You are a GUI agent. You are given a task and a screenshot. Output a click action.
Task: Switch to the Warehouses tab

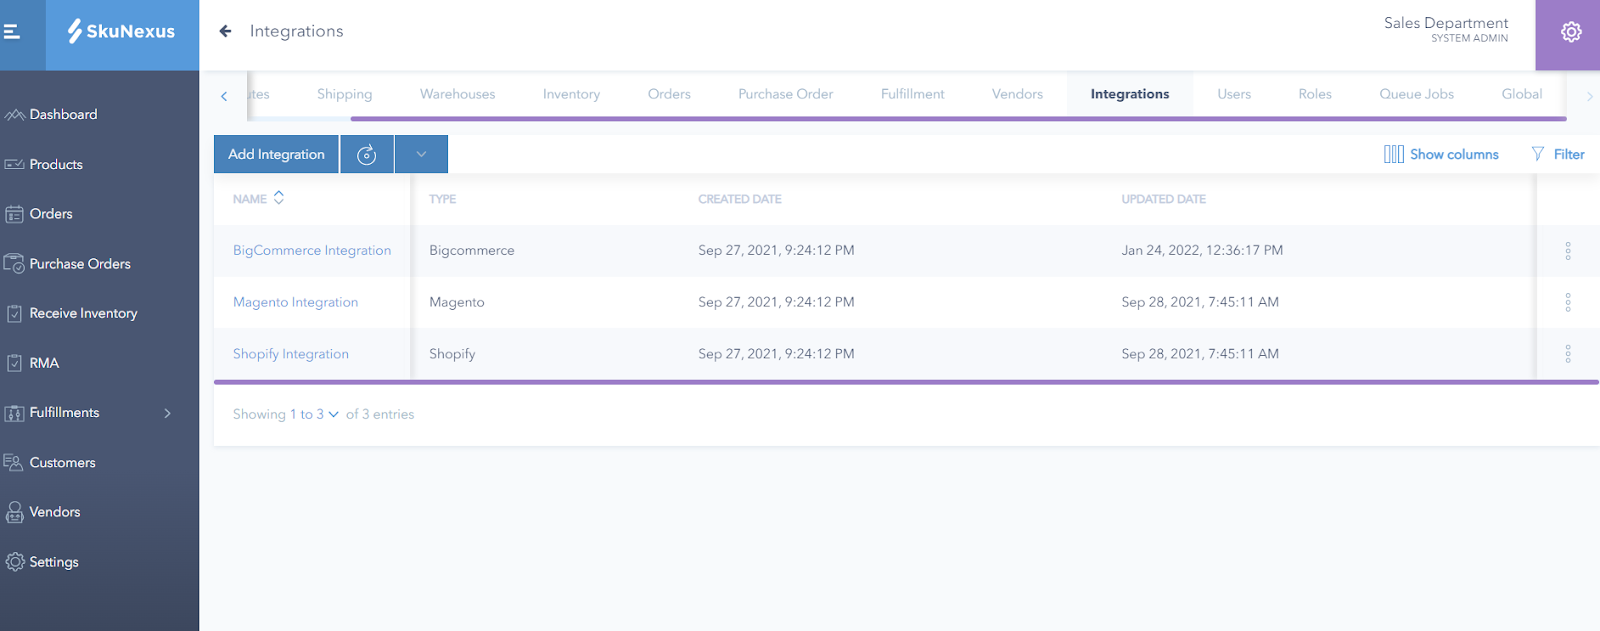[x=457, y=94]
